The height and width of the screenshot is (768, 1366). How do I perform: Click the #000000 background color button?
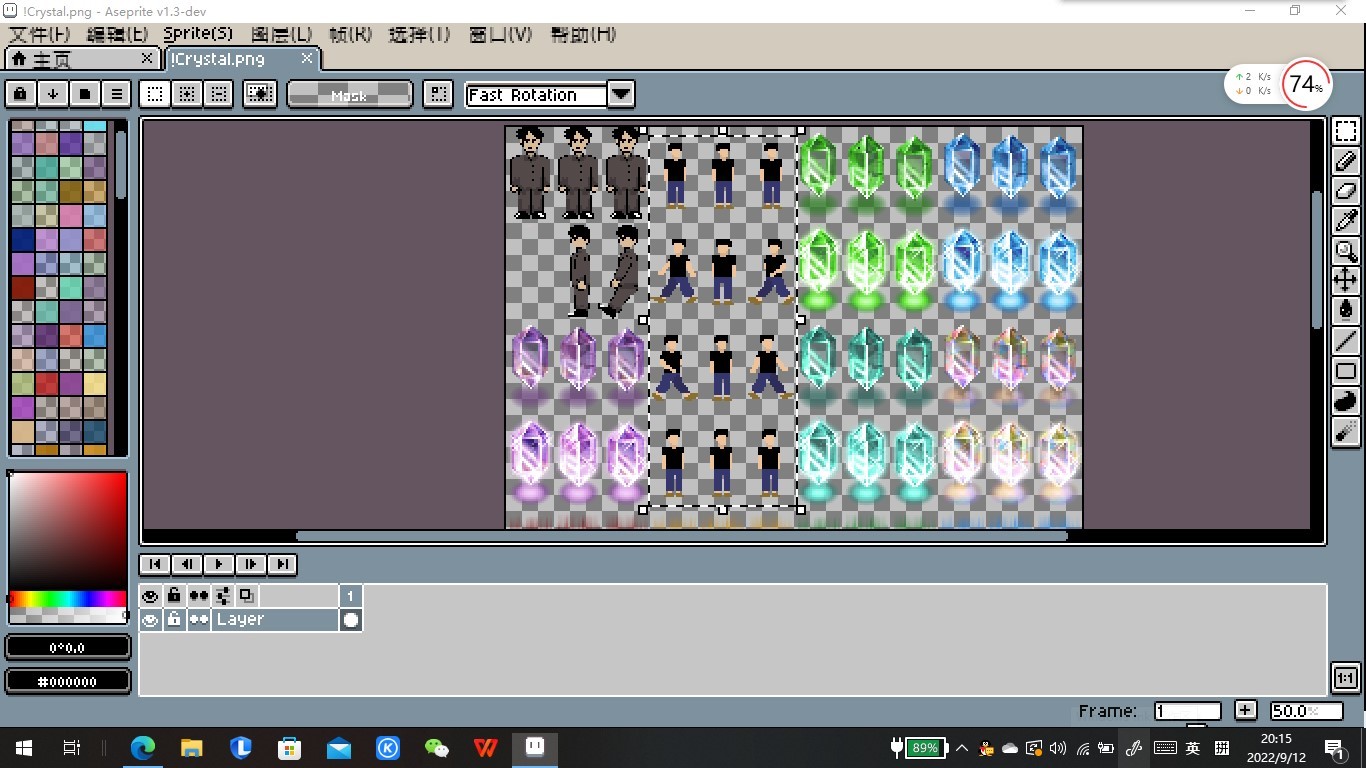68,681
